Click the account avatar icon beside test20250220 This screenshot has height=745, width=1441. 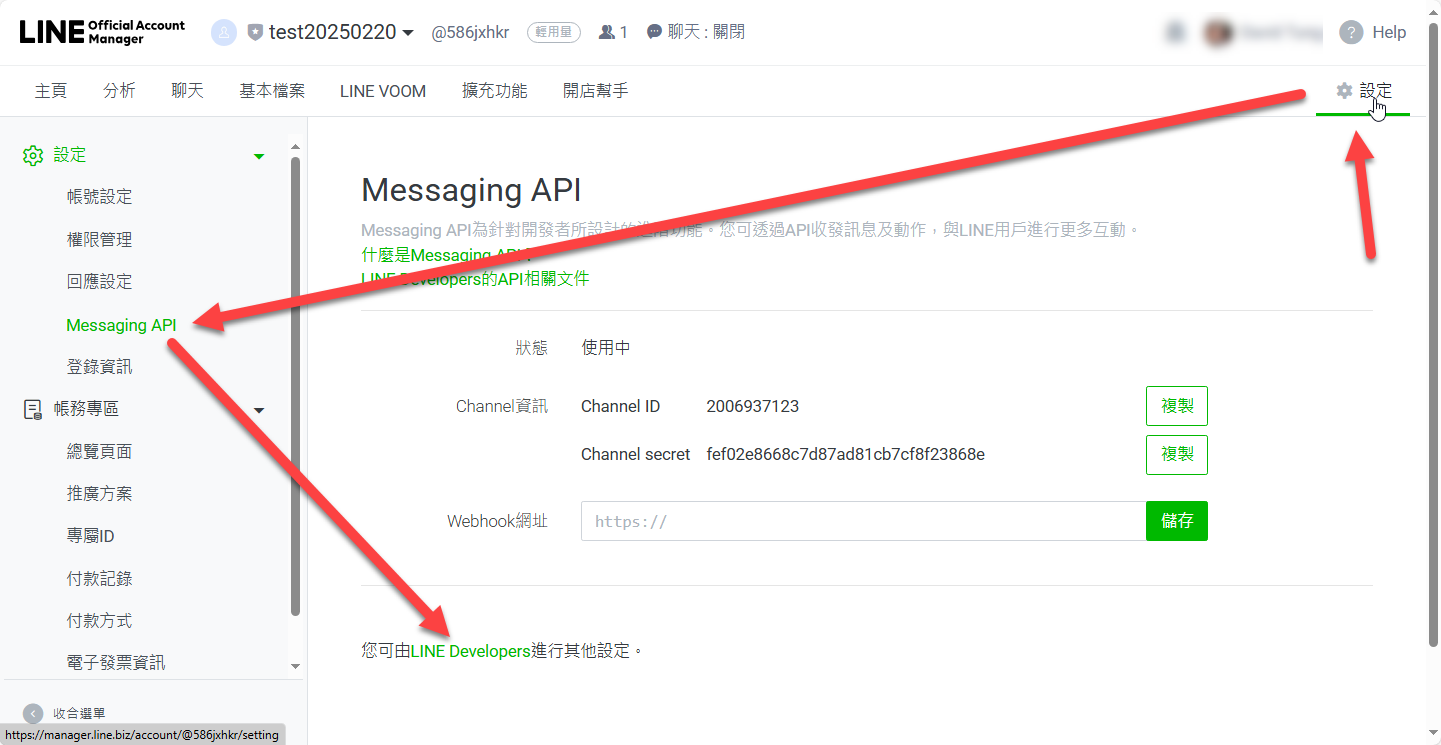click(x=223, y=32)
